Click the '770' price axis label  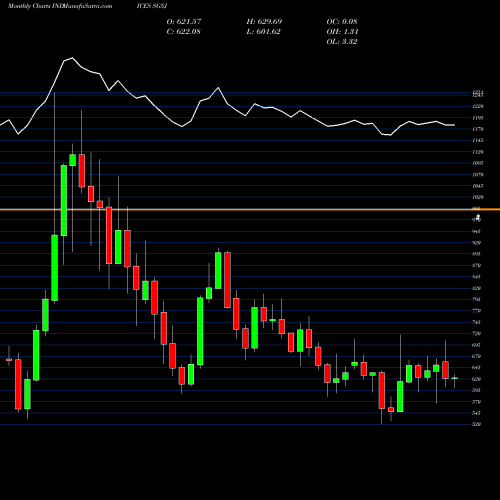tap(477, 311)
